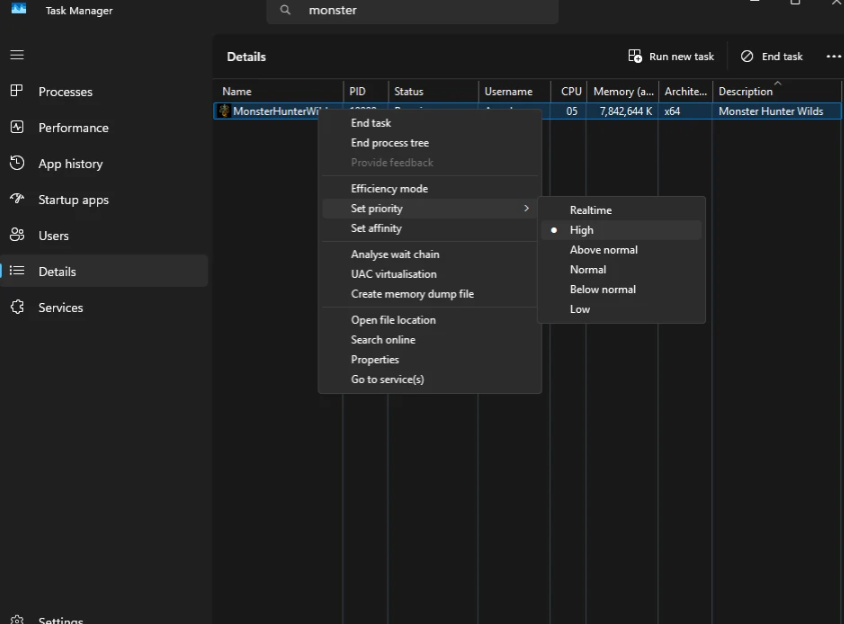844x624 pixels.
Task: Click Set affinity in context menu
Action: pos(376,228)
